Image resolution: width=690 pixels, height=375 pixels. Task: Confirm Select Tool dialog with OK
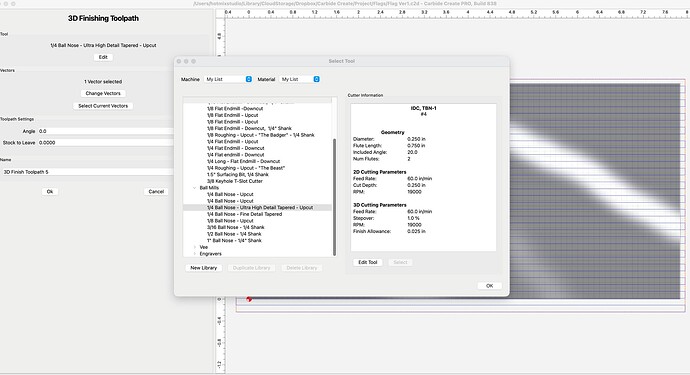coord(489,286)
